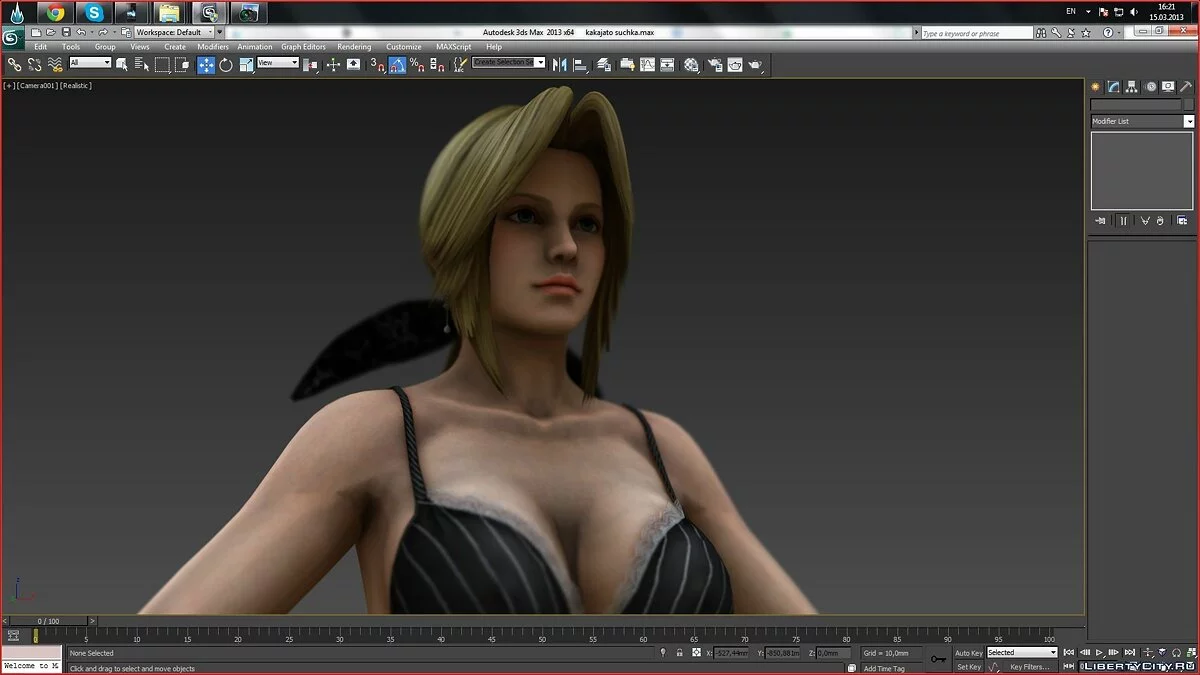Open the Graph Editors menu
Screen dimensions: 1200x675
(x=303, y=47)
